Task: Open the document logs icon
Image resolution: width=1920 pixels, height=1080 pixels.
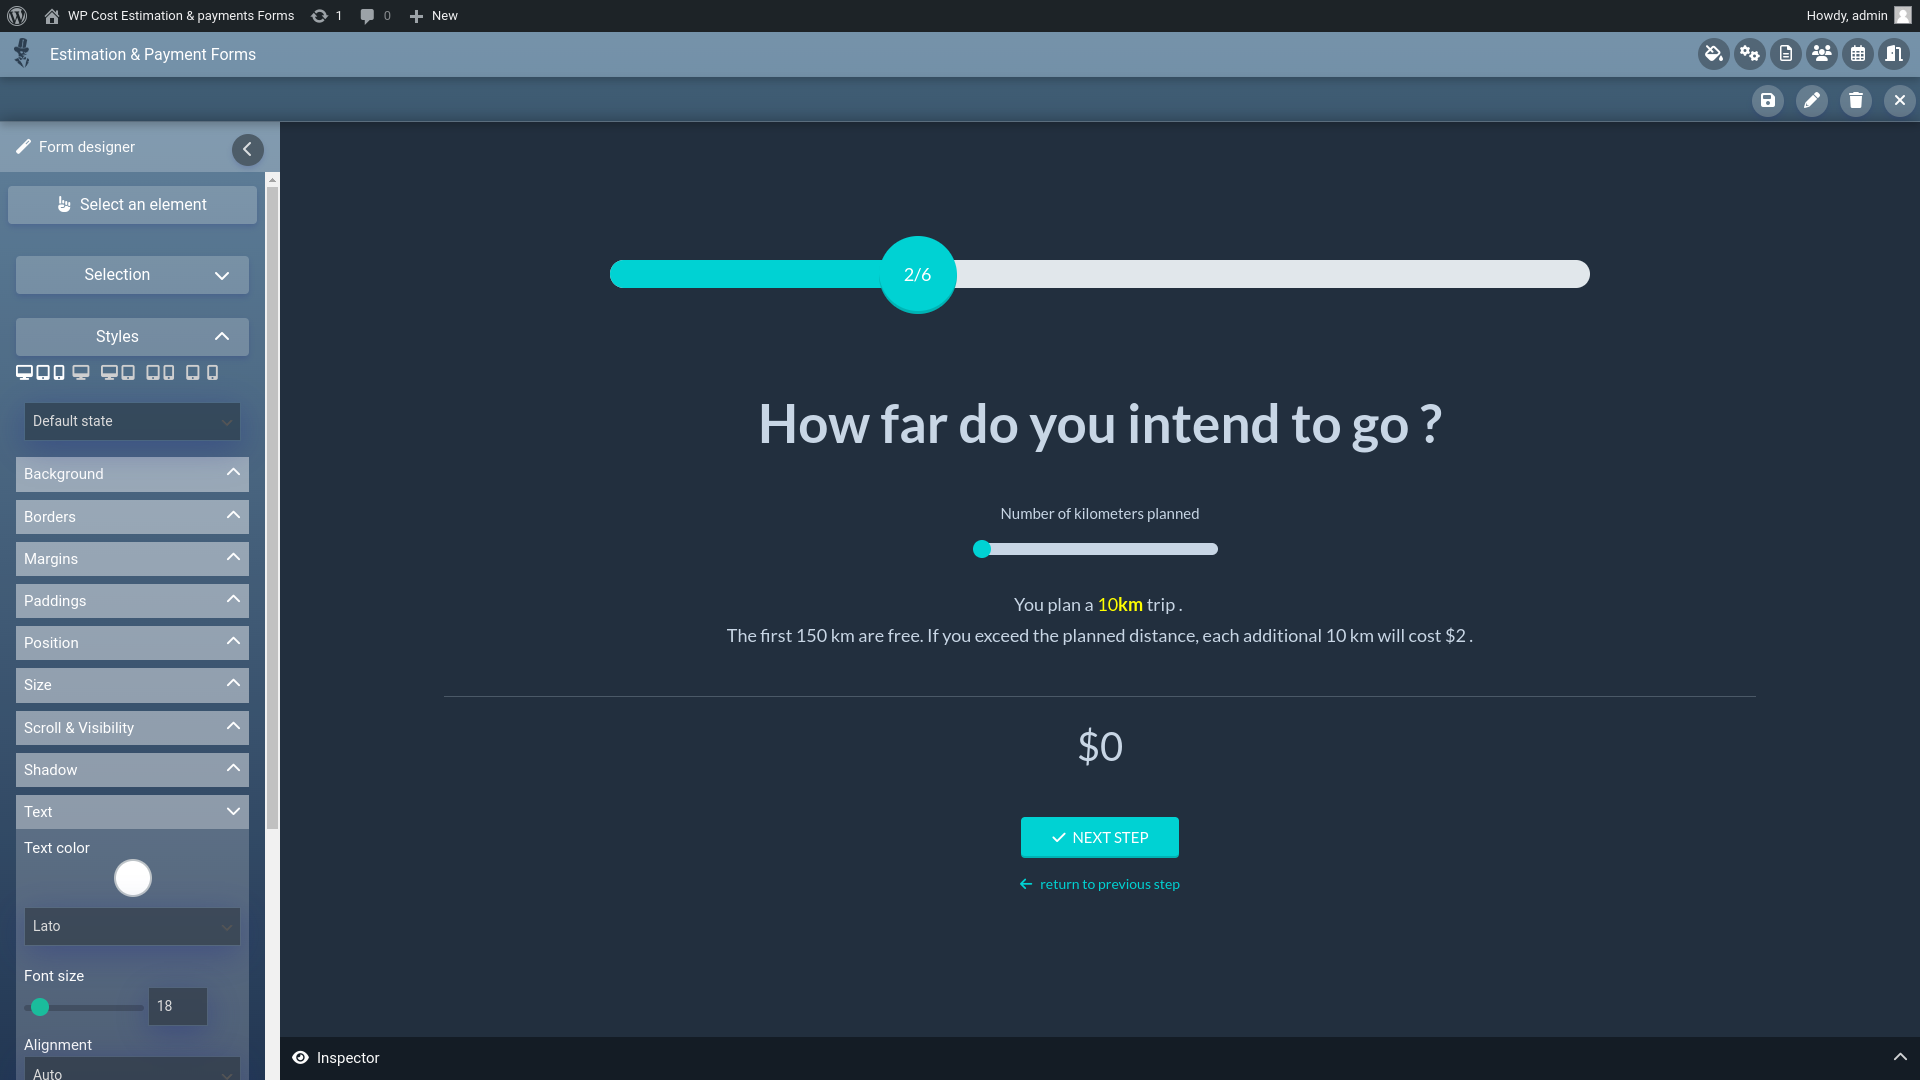Action: [x=1785, y=54]
